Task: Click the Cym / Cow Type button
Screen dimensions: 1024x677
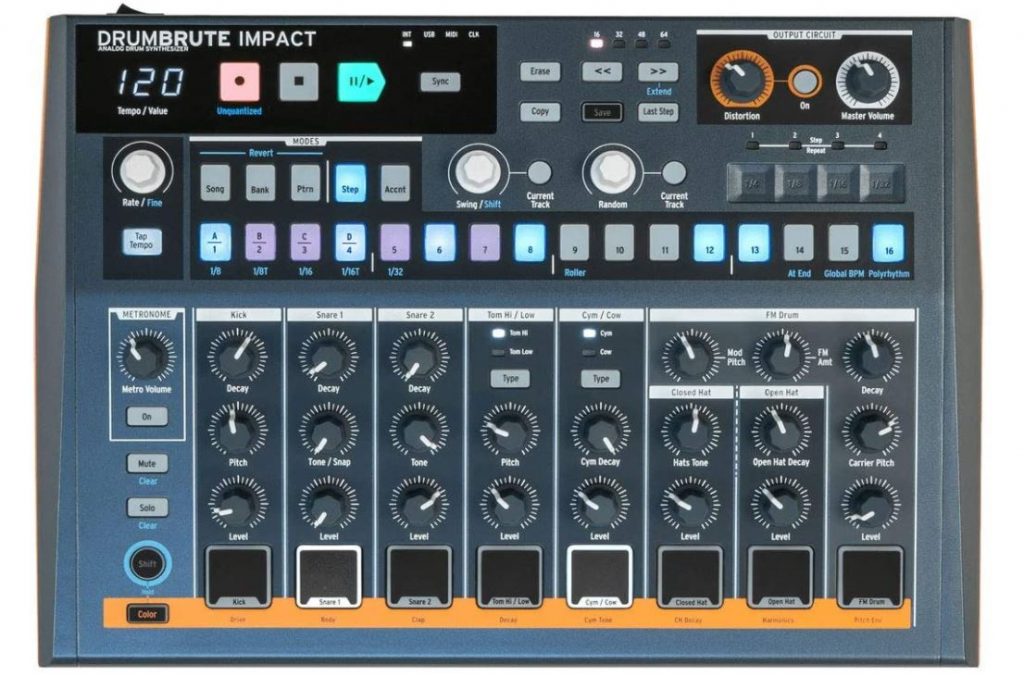Action: coord(601,379)
